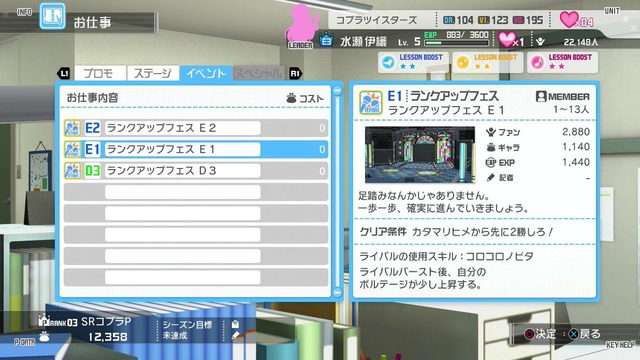Click the idol name 水瀬伊織

pyautogui.click(x=363, y=41)
